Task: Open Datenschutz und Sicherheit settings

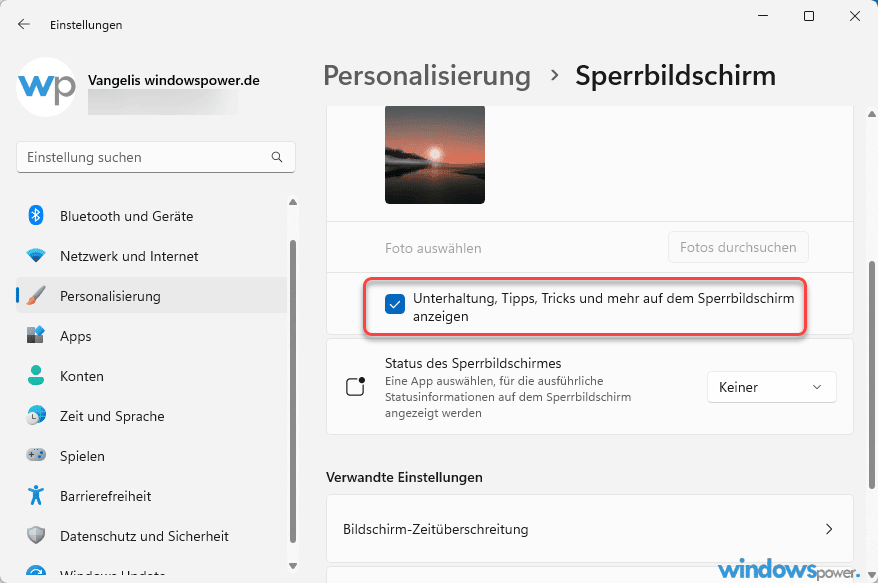Action: point(151,536)
